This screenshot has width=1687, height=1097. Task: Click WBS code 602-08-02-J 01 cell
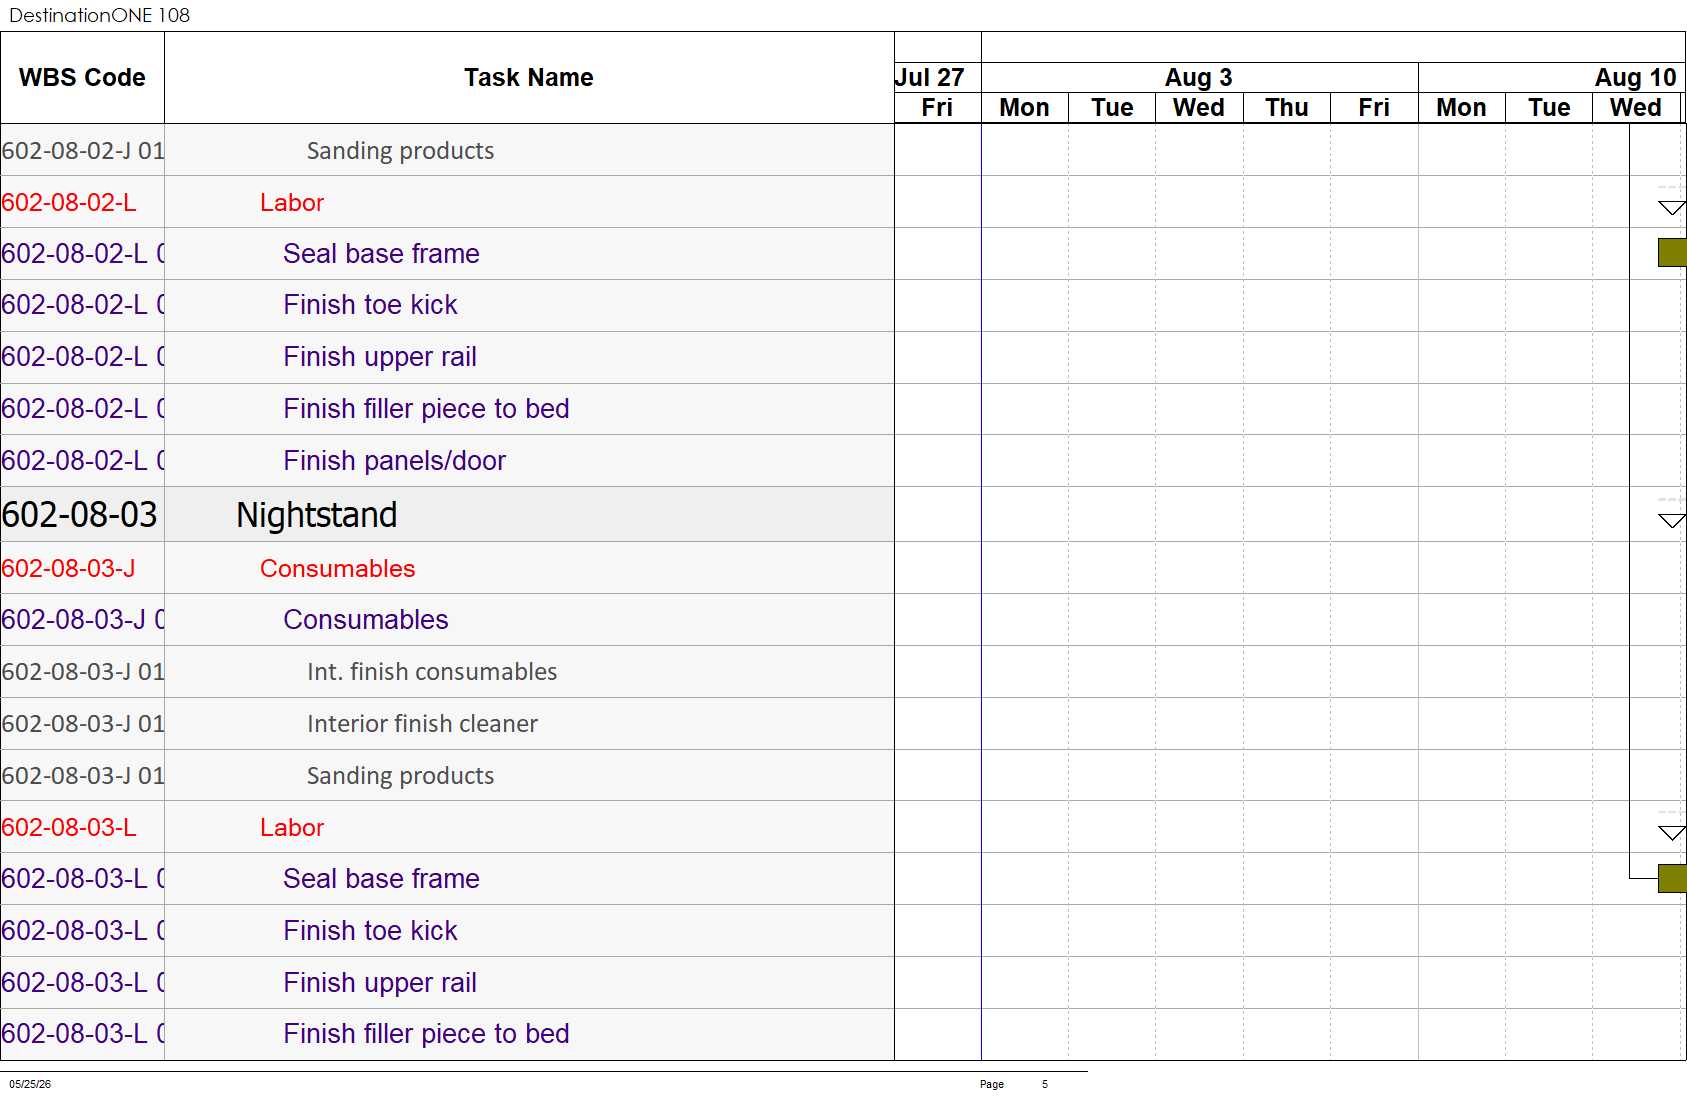click(82, 151)
